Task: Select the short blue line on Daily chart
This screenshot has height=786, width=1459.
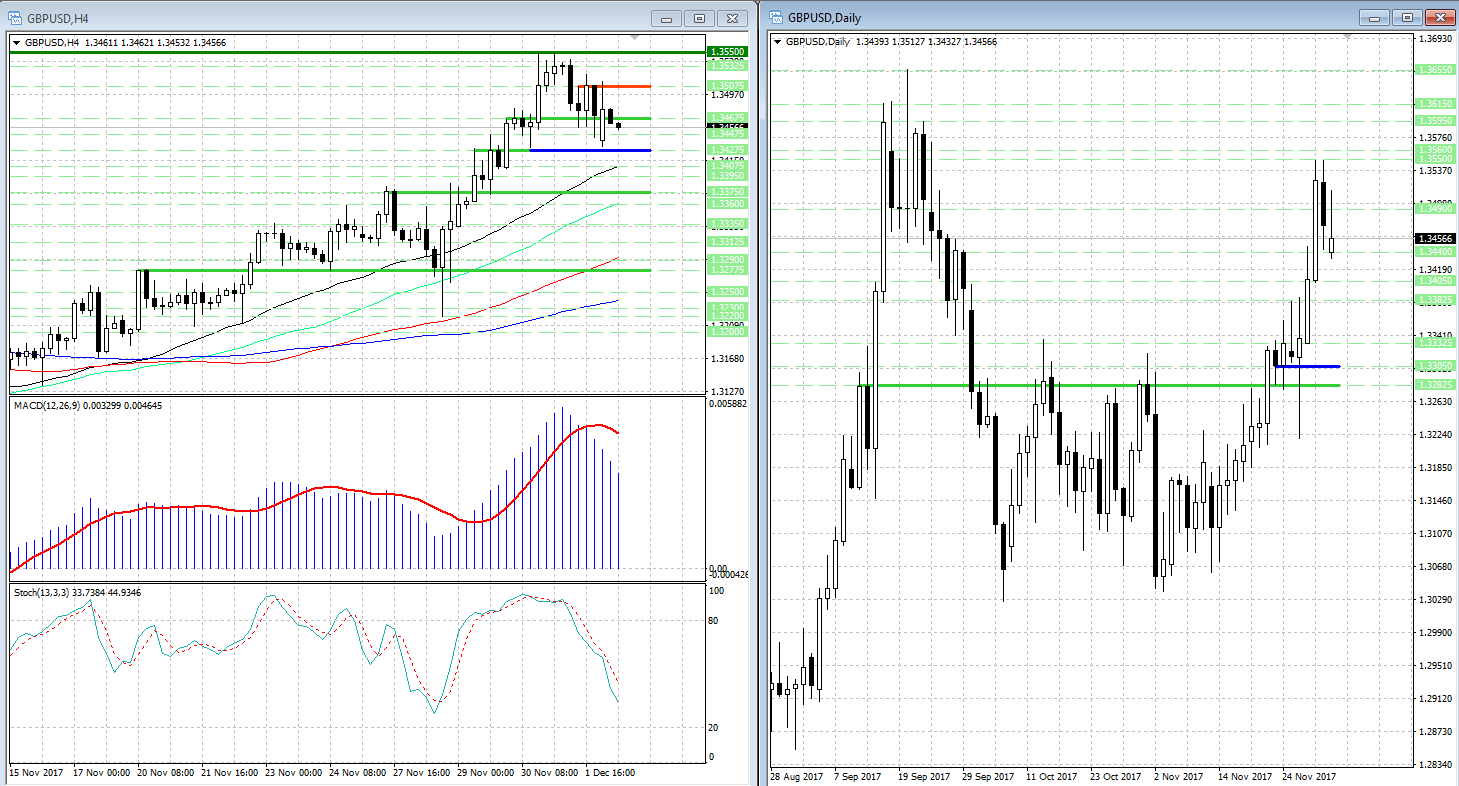Action: pyautogui.click(x=1310, y=366)
